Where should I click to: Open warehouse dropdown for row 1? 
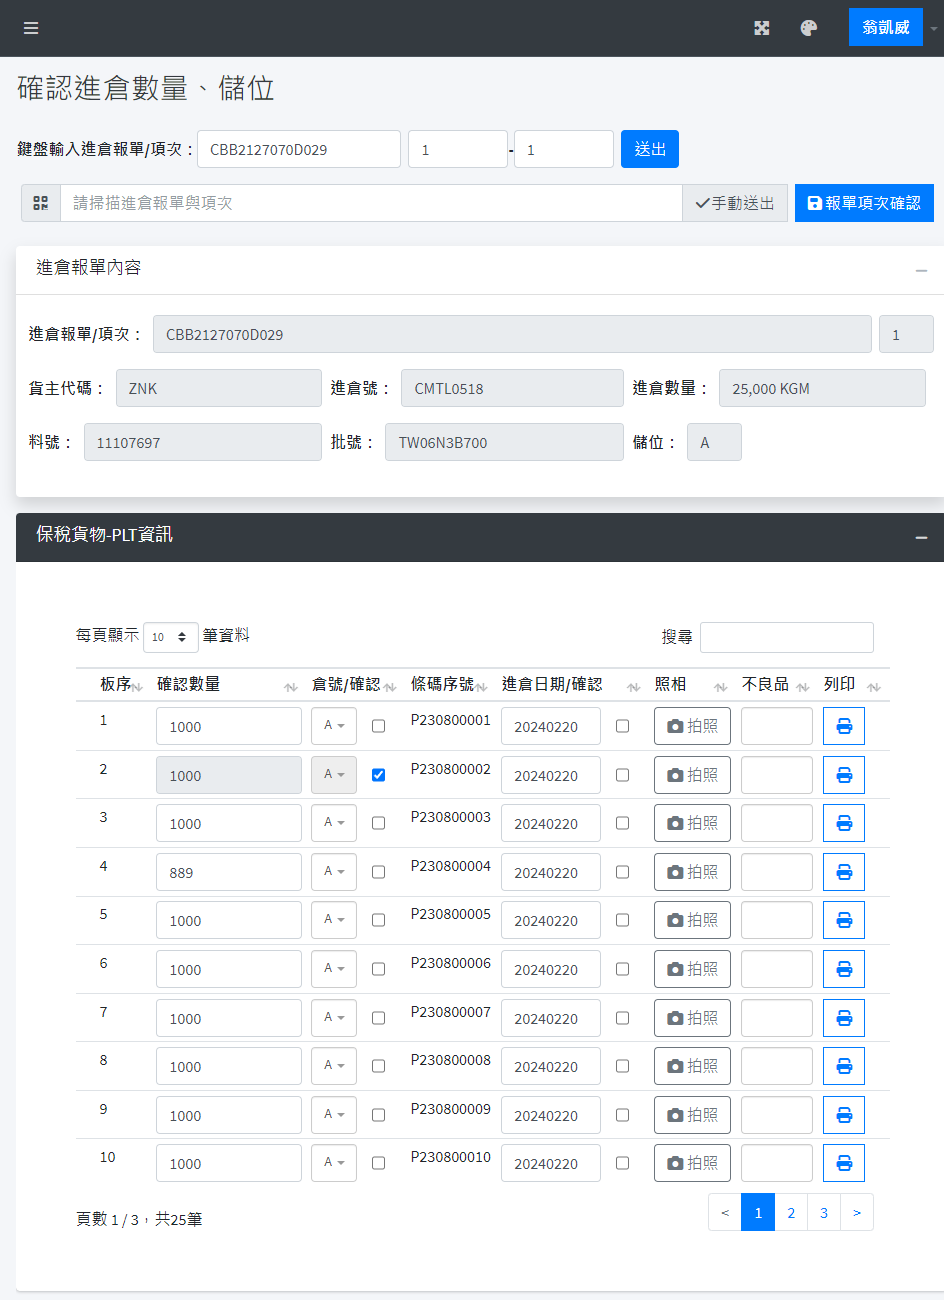pos(334,726)
